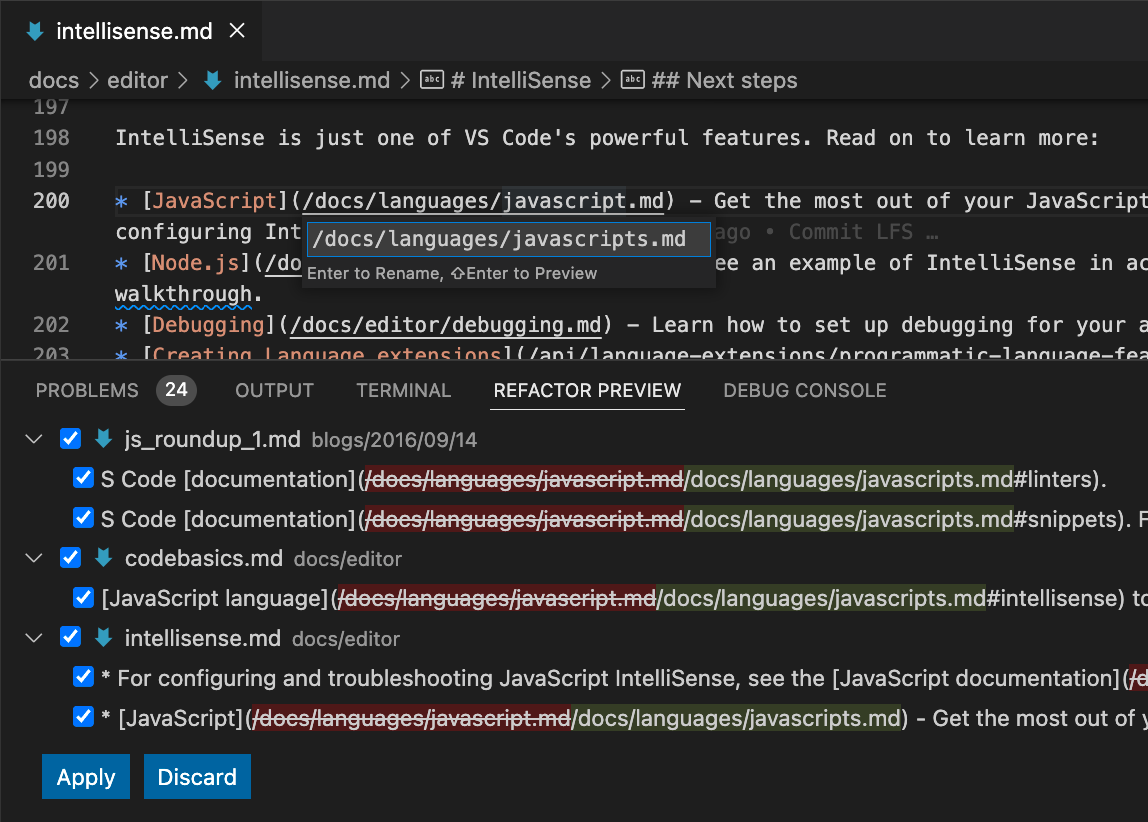Discard the pending rename changes

pos(197,776)
